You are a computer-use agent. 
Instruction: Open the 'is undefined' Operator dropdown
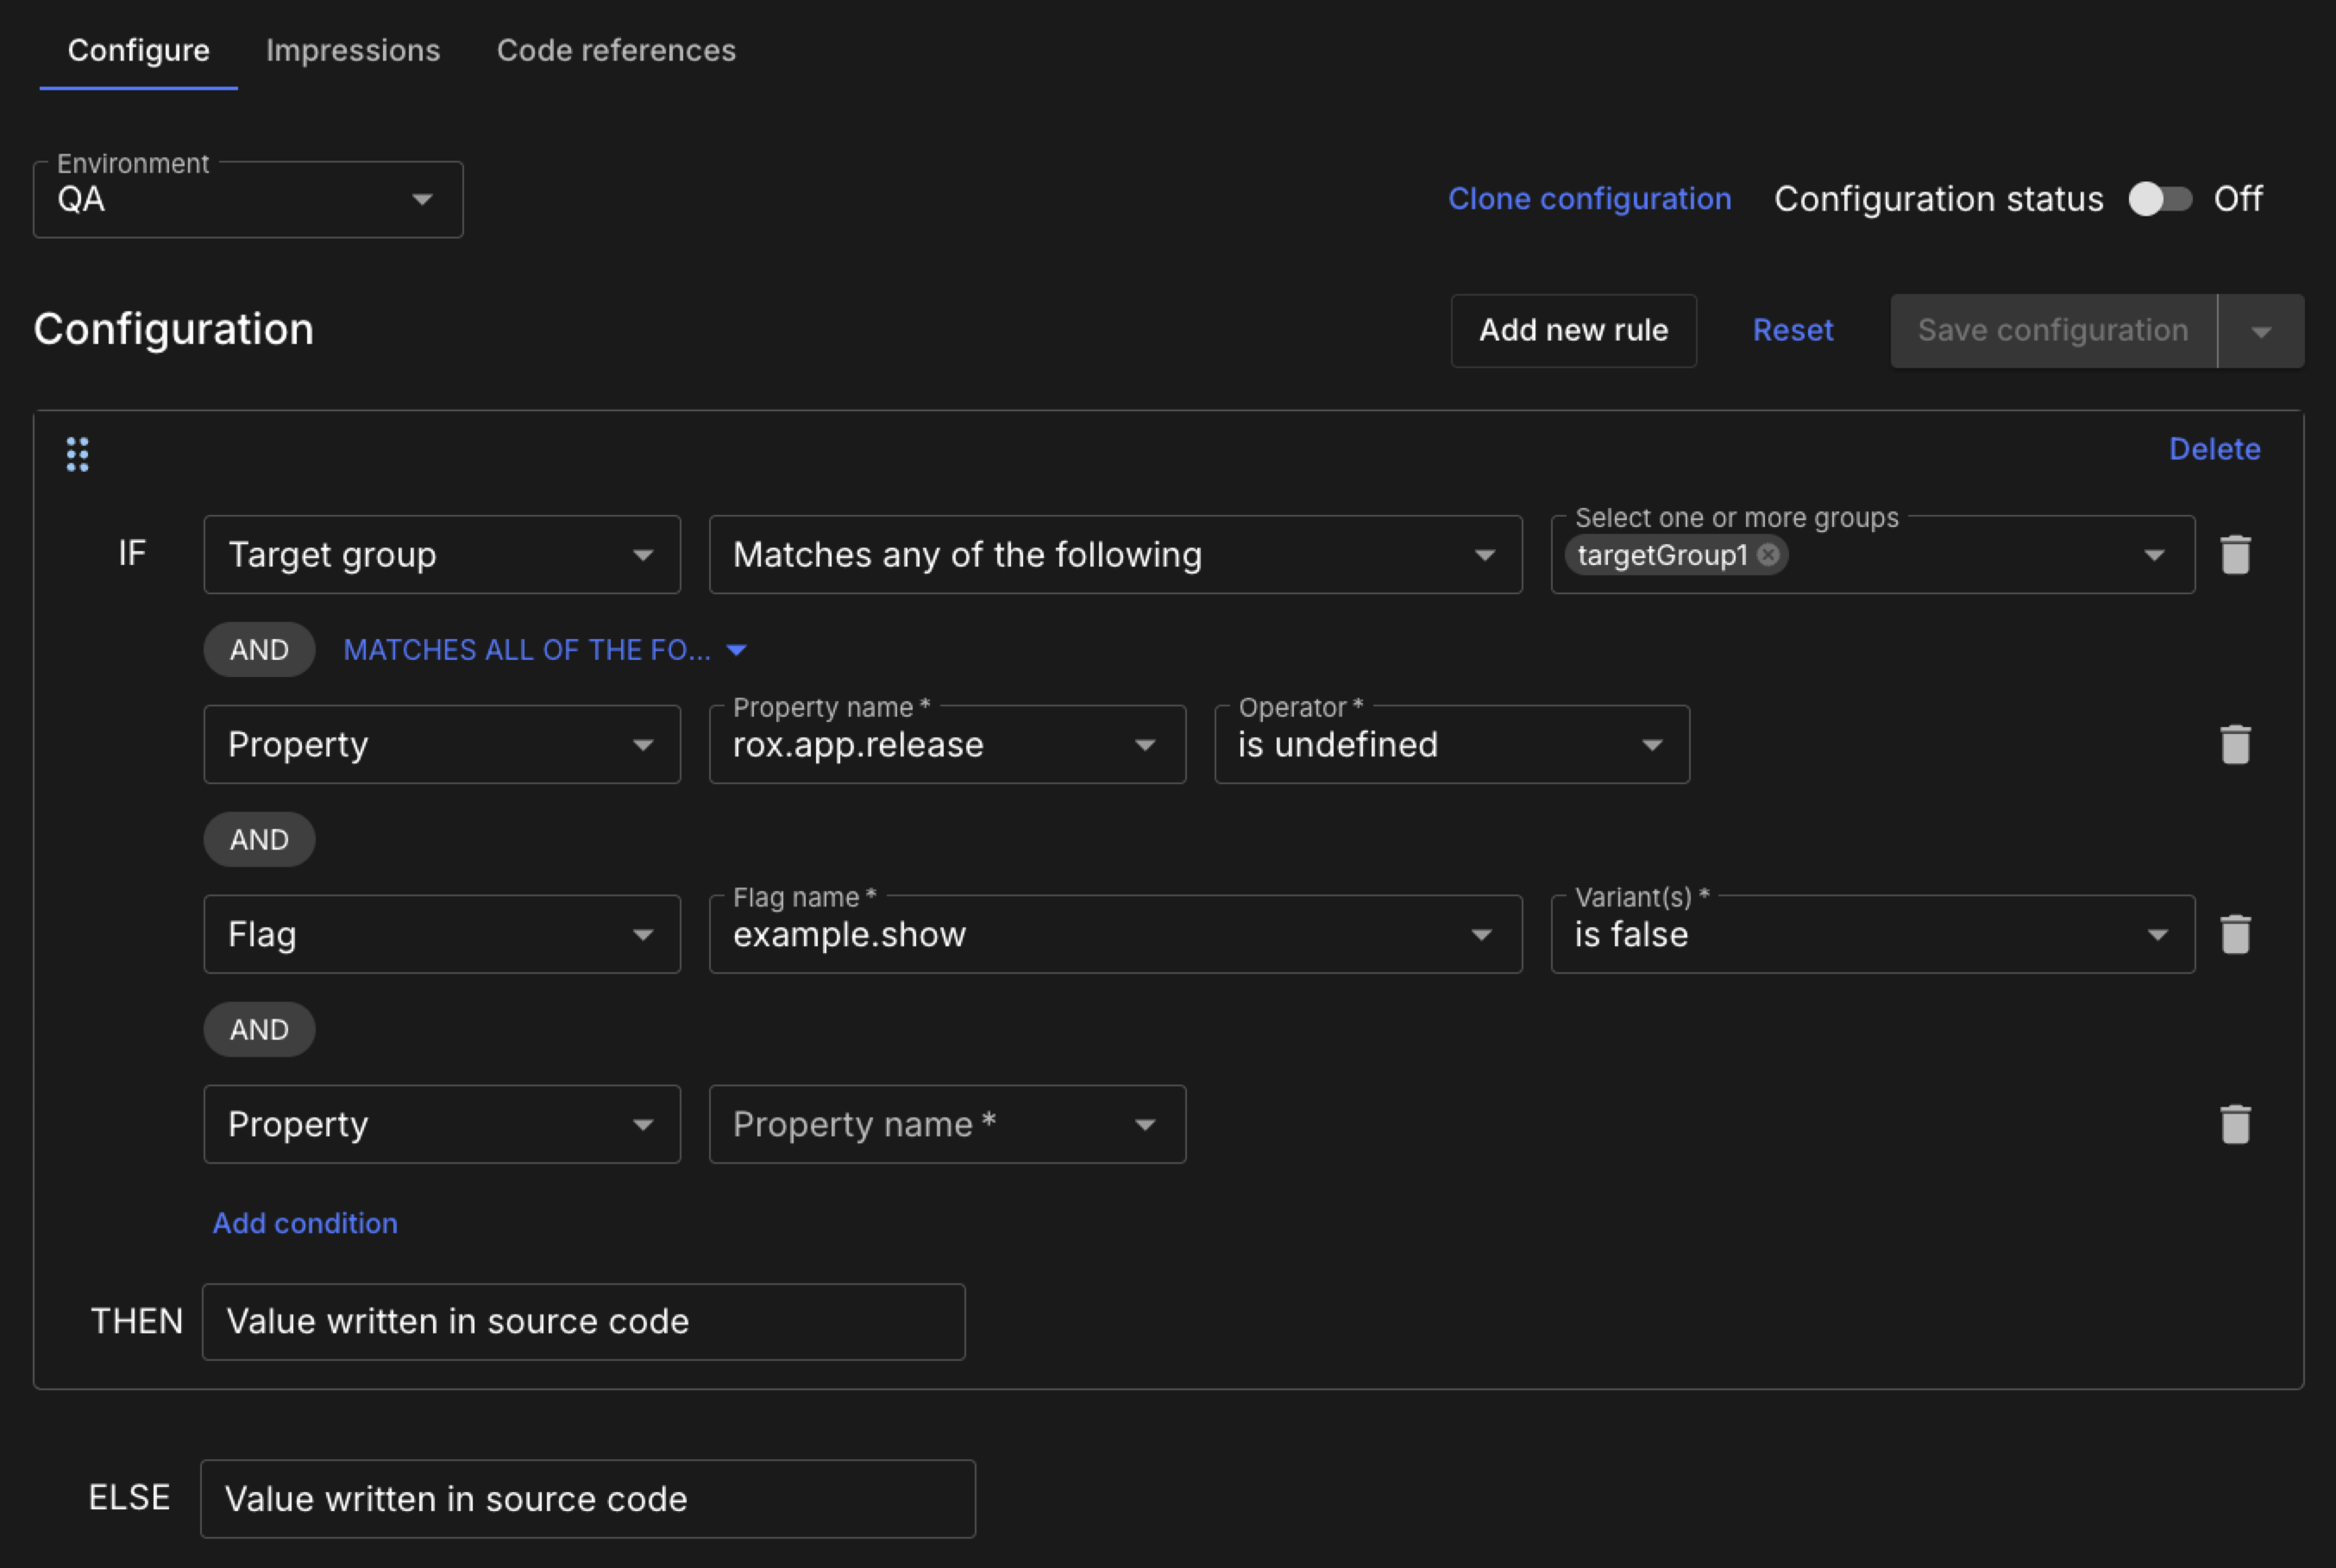(1451, 745)
